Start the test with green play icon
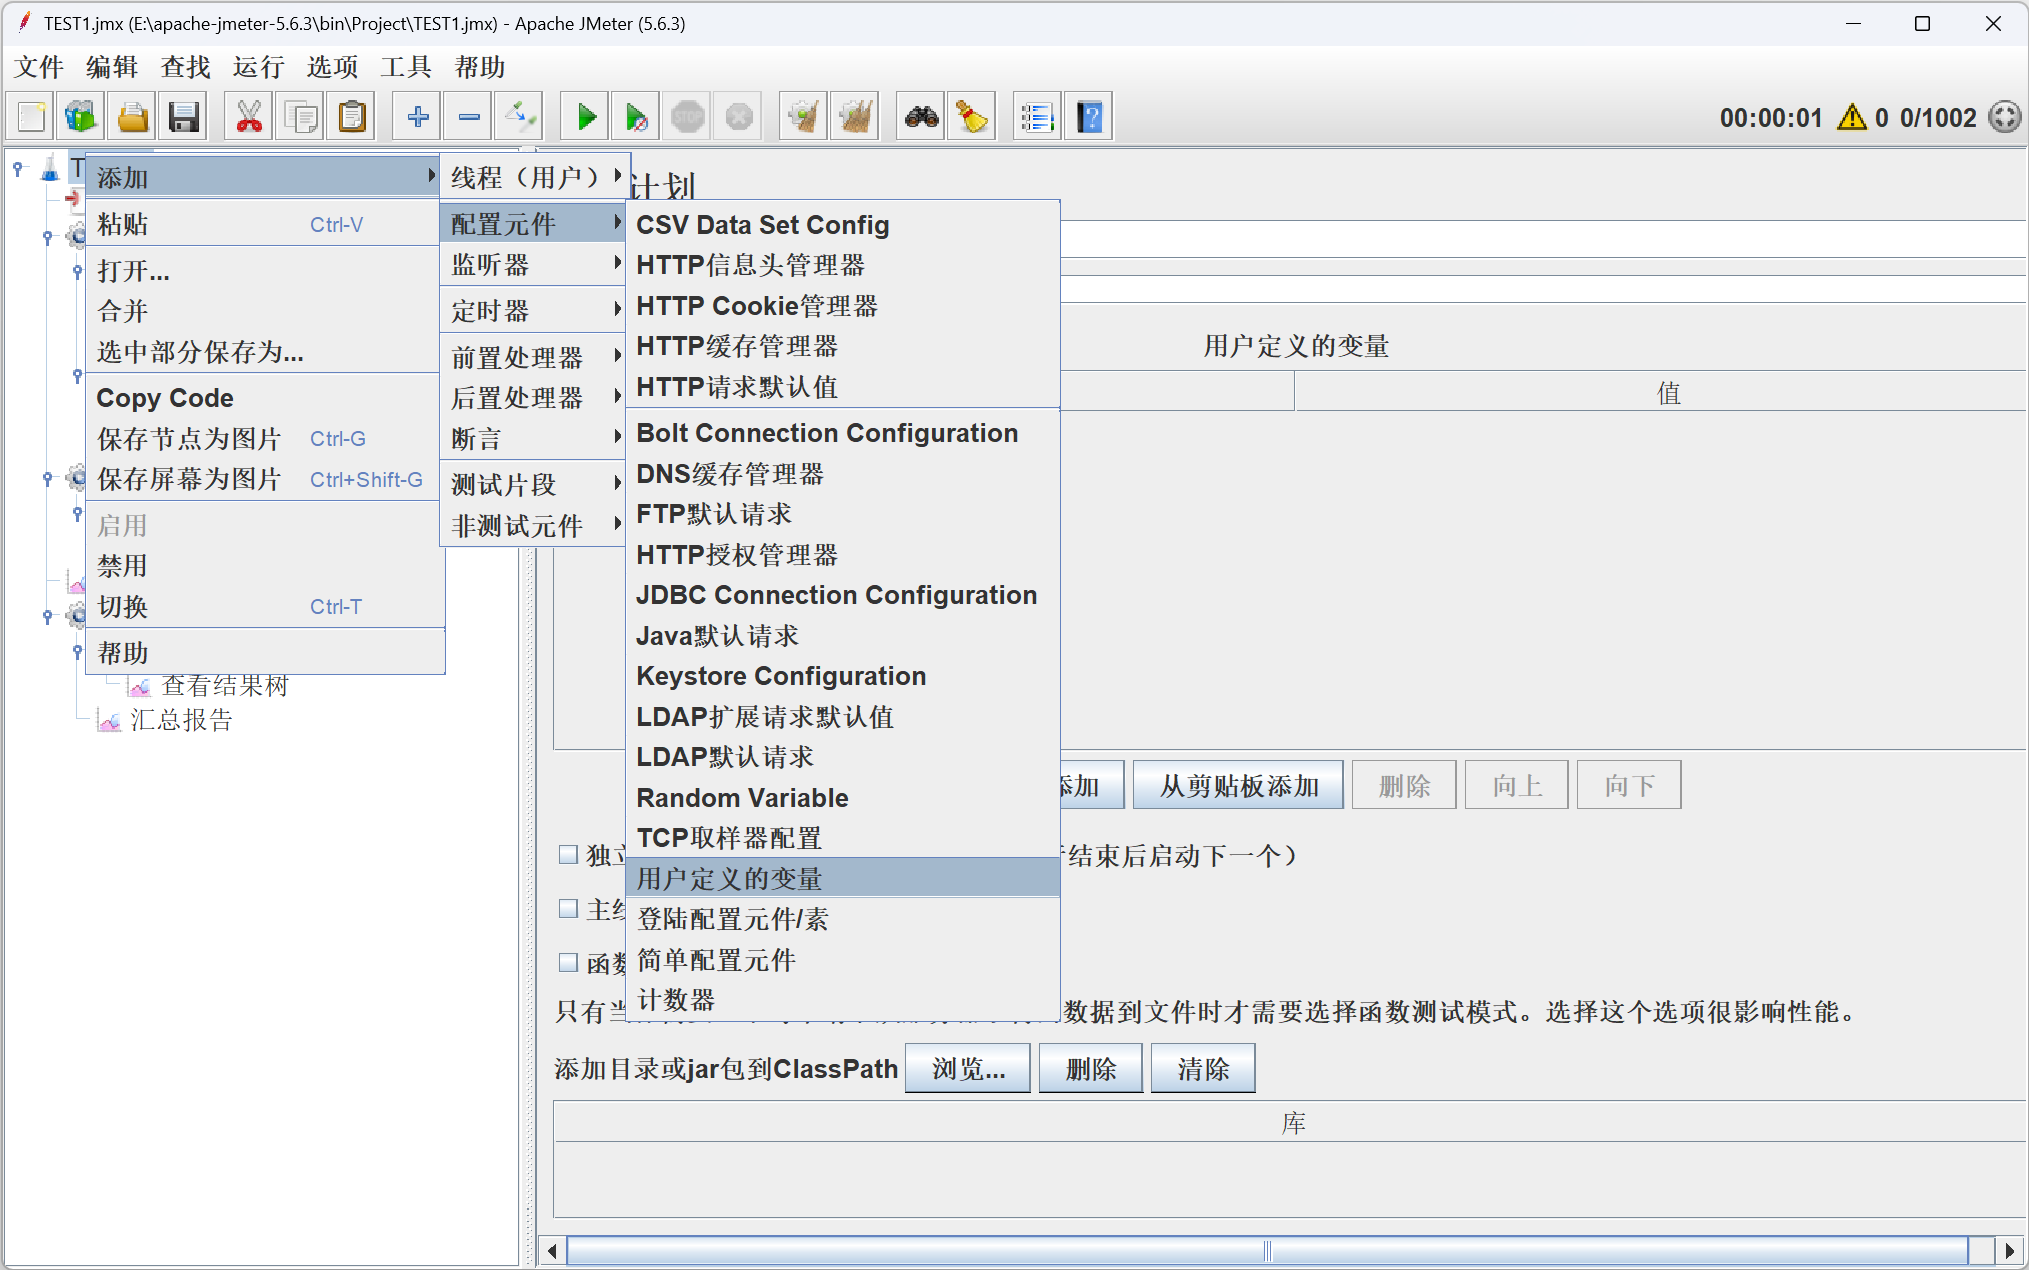The height and width of the screenshot is (1270, 2029). pos(586,117)
